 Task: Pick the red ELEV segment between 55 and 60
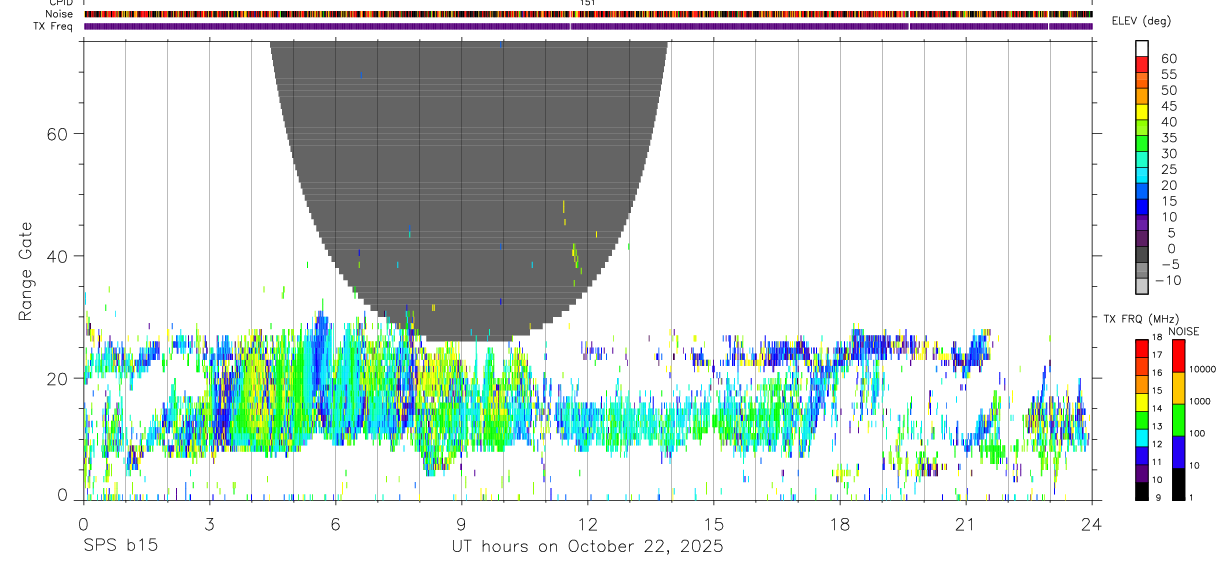1142,64
